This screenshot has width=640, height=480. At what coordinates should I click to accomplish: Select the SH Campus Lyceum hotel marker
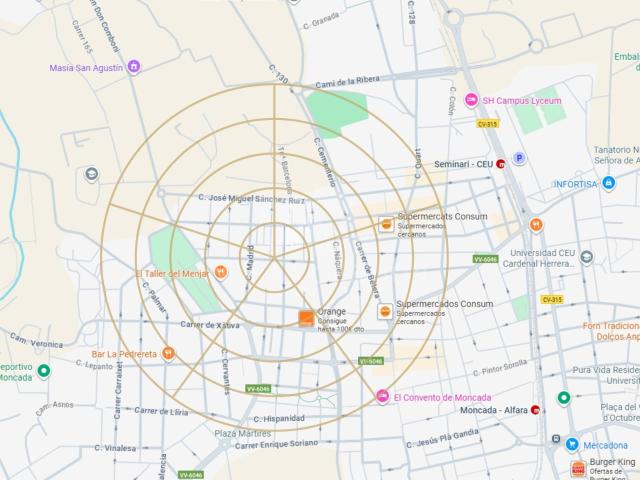(471, 100)
